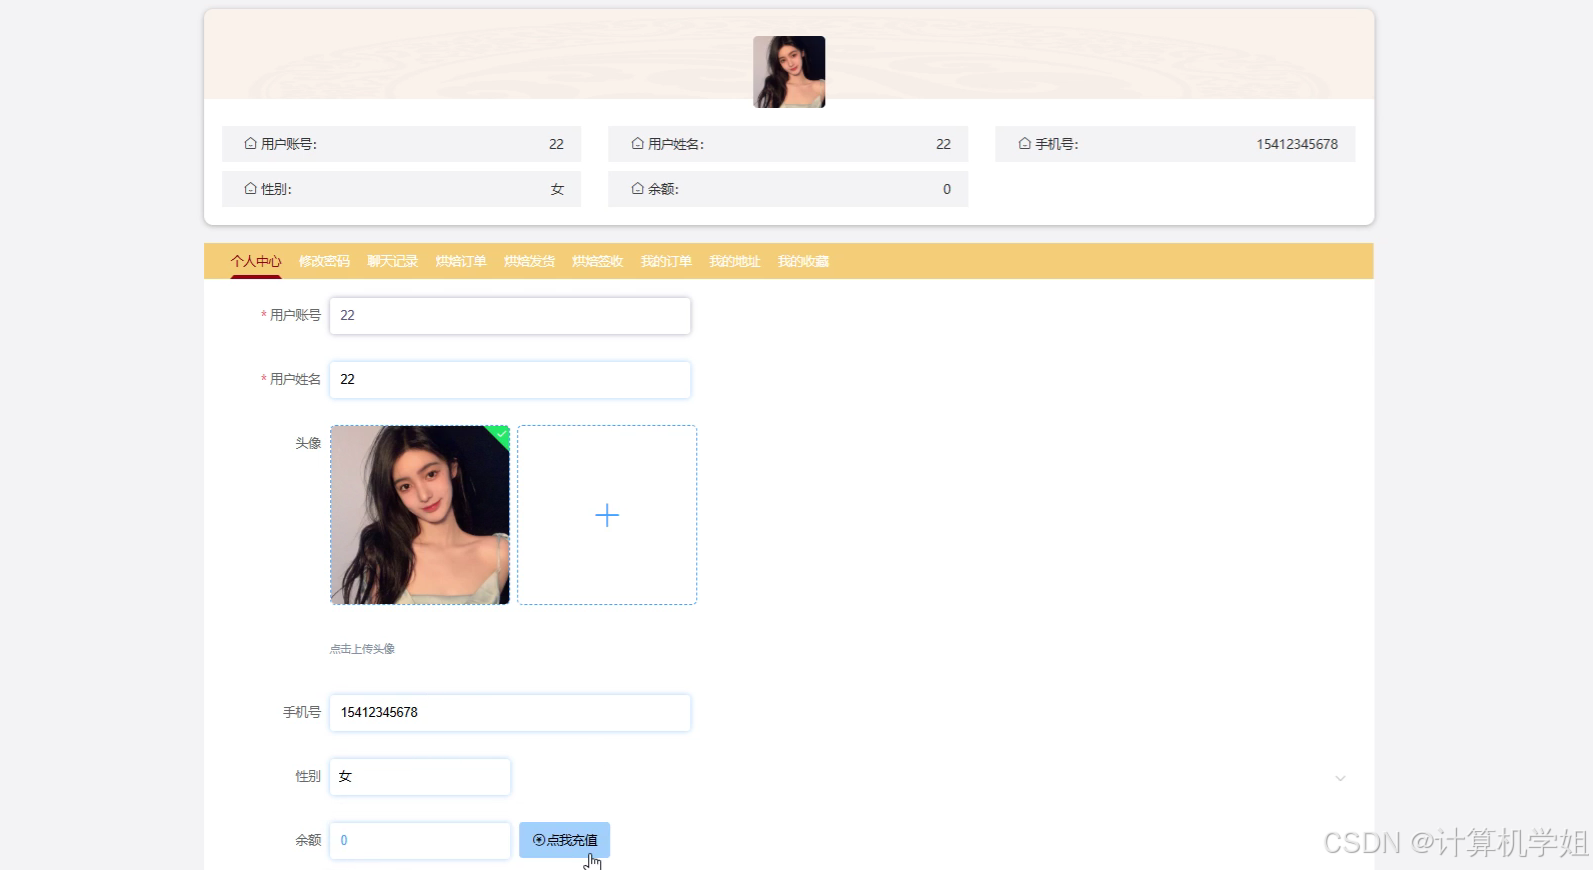Image resolution: width=1593 pixels, height=870 pixels.
Task: Open the 烘焙签收 tab
Action: coord(597,261)
